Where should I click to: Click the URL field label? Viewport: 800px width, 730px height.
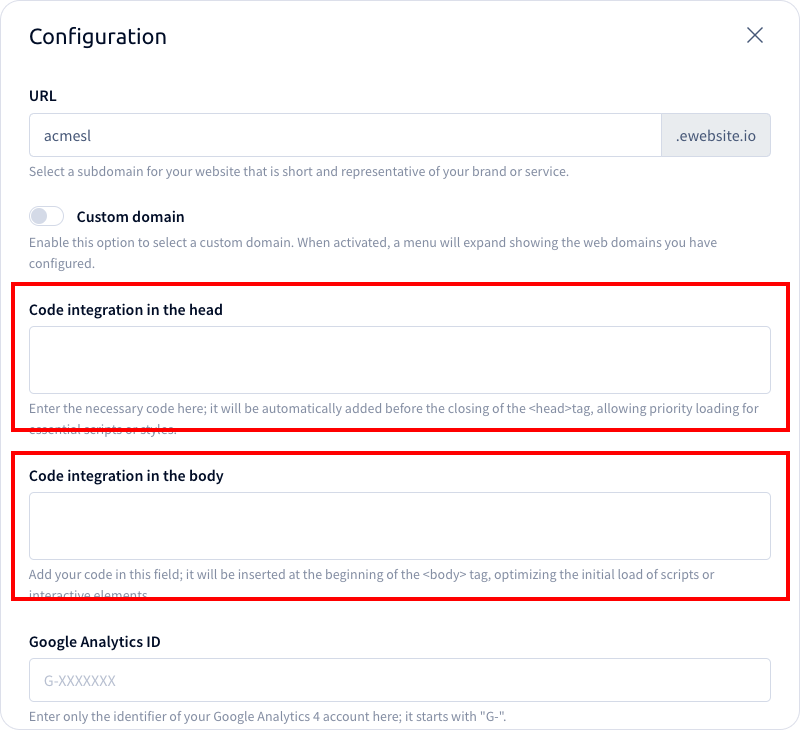coord(42,96)
